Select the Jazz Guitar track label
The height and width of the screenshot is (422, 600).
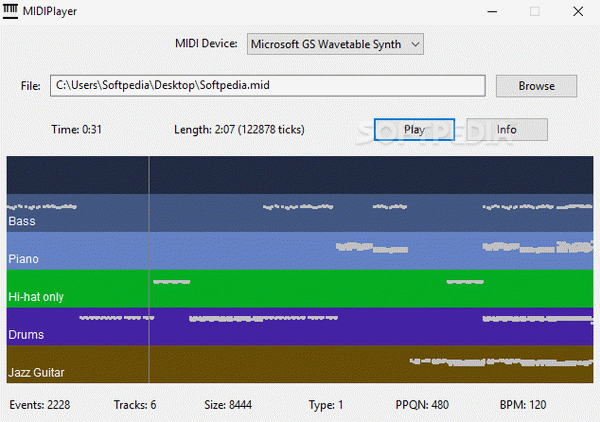36,373
